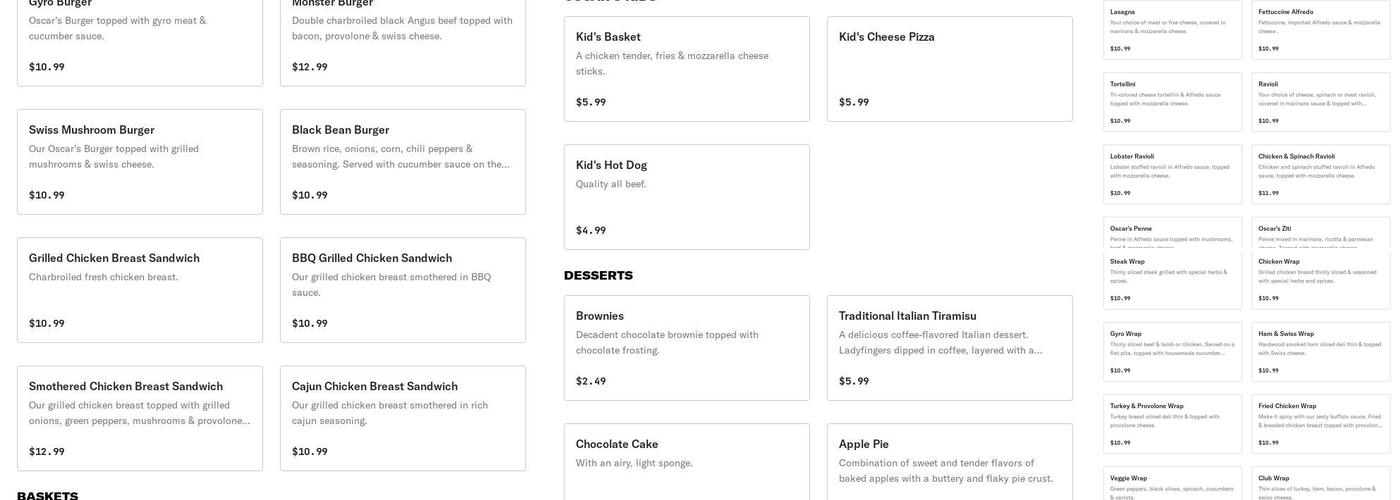The width and height of the screenshot is (1400, 500).
Task: Pick the Fried Chicken Wrap card
Action: point(1321,425)
